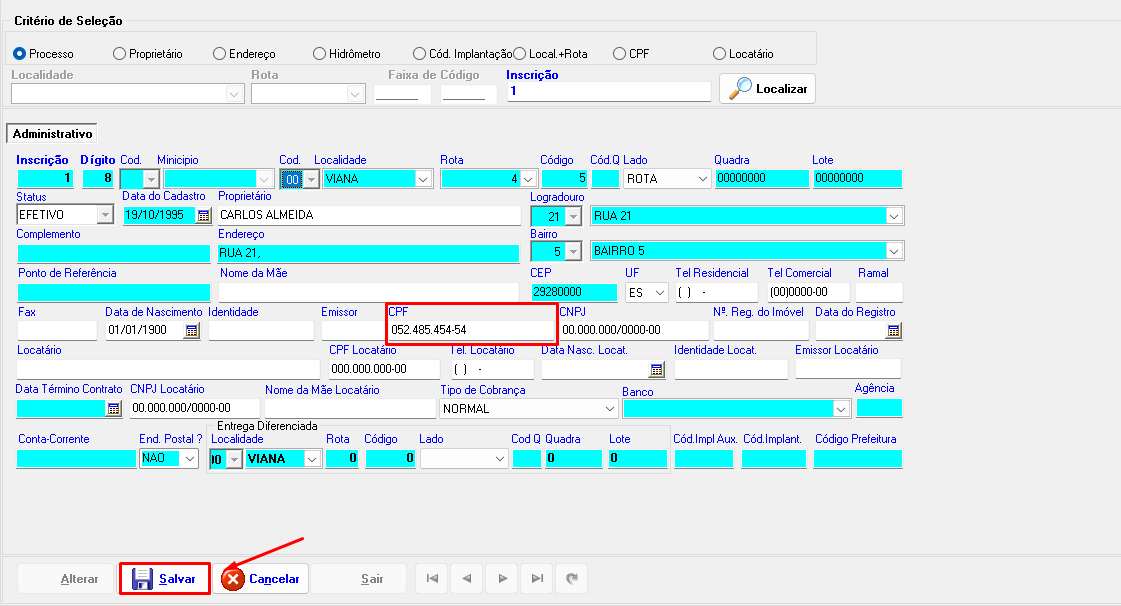Choose the Hidrômetro radio option
Screen dimensions: 1121x606
click(x=320, y=54)
